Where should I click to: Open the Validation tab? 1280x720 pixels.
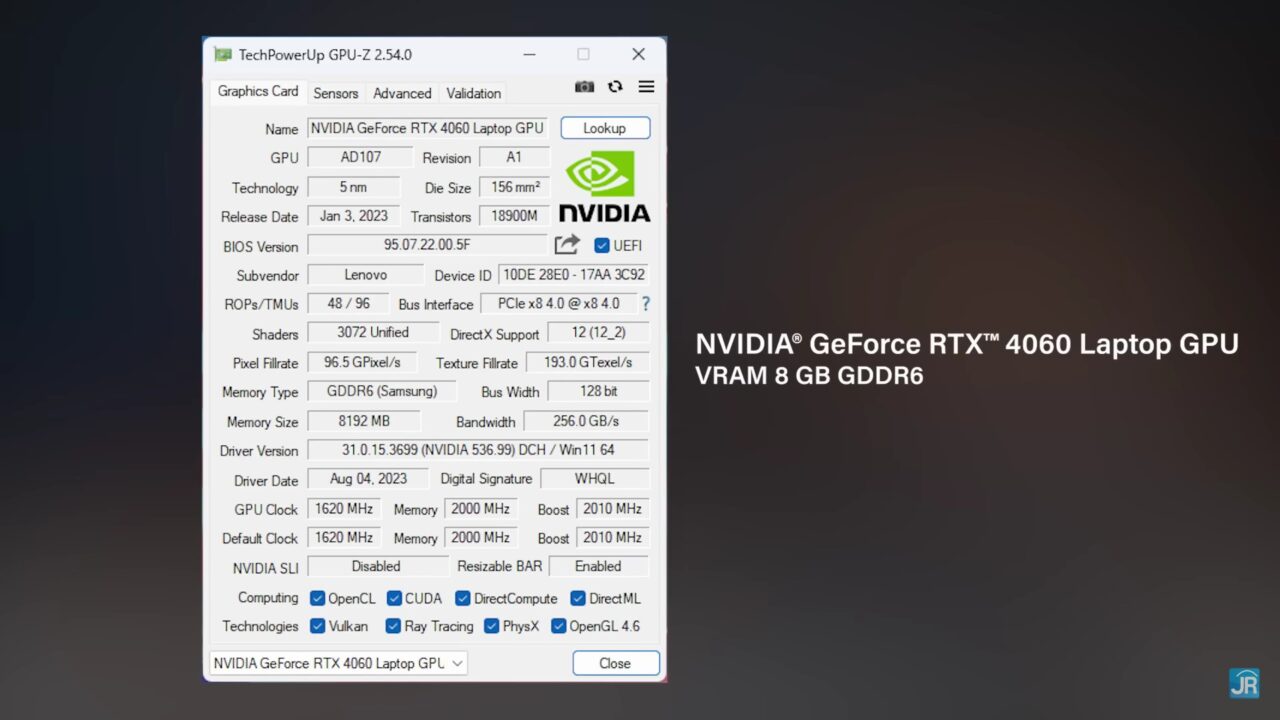tap(473, 93)
